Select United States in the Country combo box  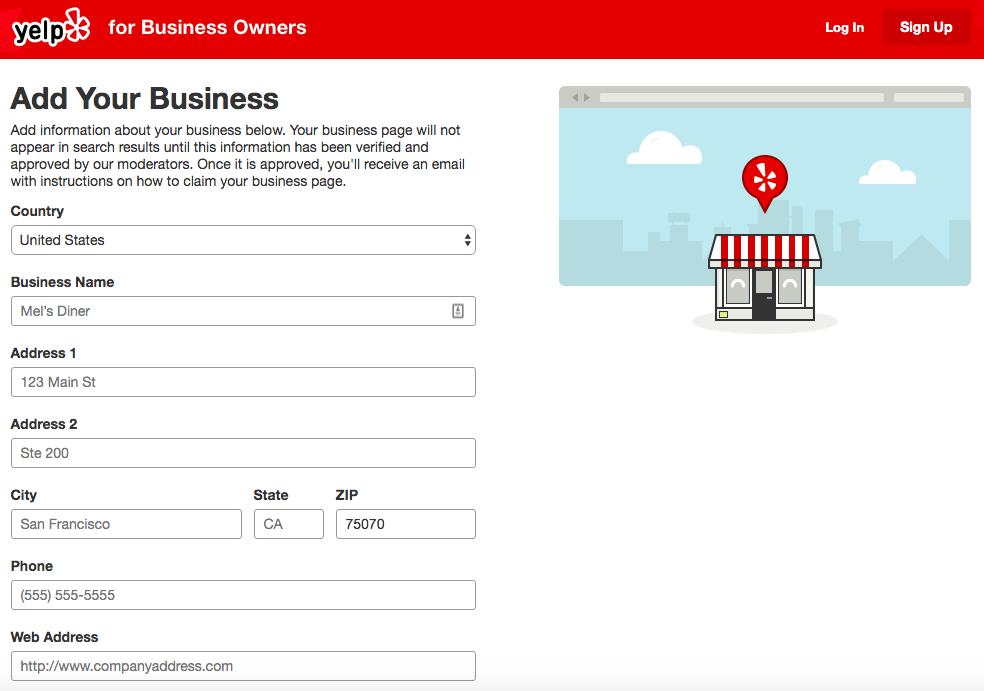pyautogui.click(x=242, y=240)
